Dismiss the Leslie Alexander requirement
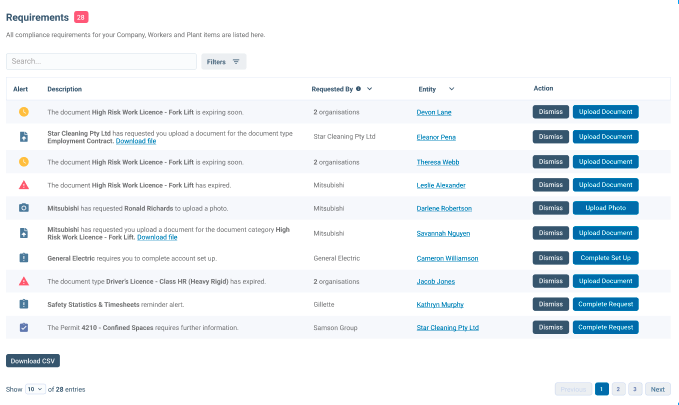Viewport: 679px width, 405px height. [550, 185]
